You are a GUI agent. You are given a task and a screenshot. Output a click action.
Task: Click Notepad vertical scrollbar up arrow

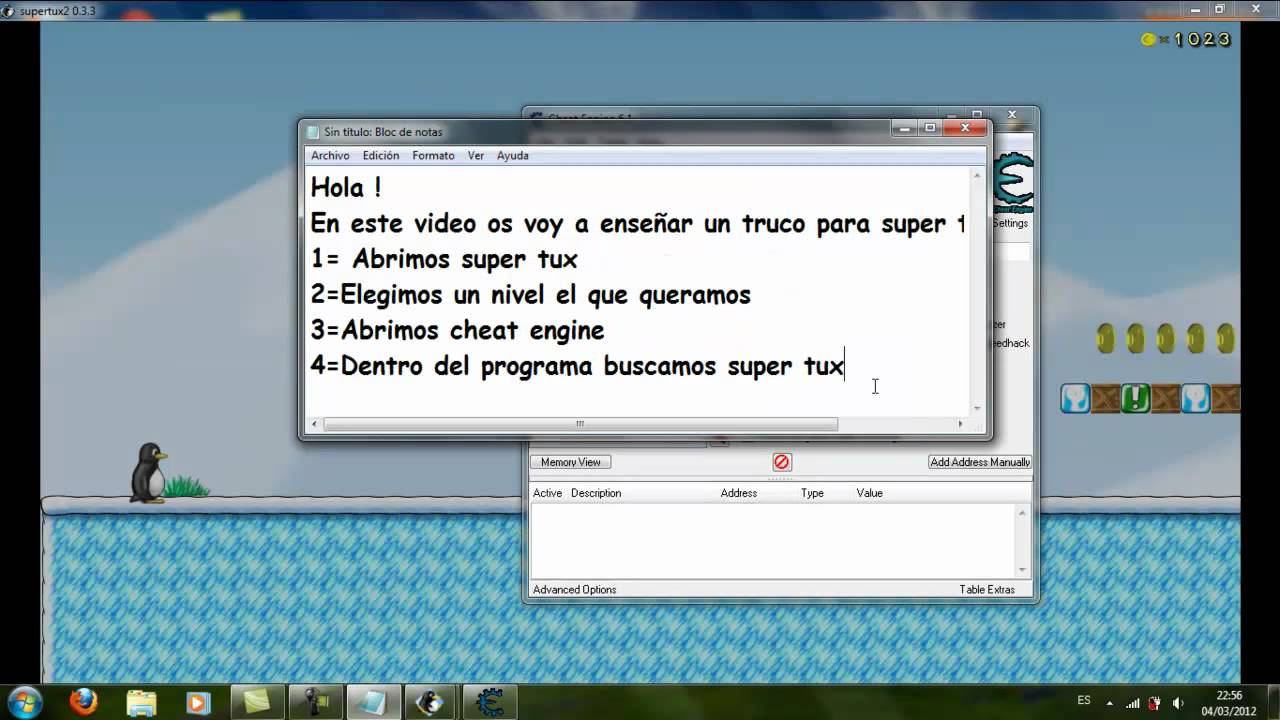(x=977, y=176)
